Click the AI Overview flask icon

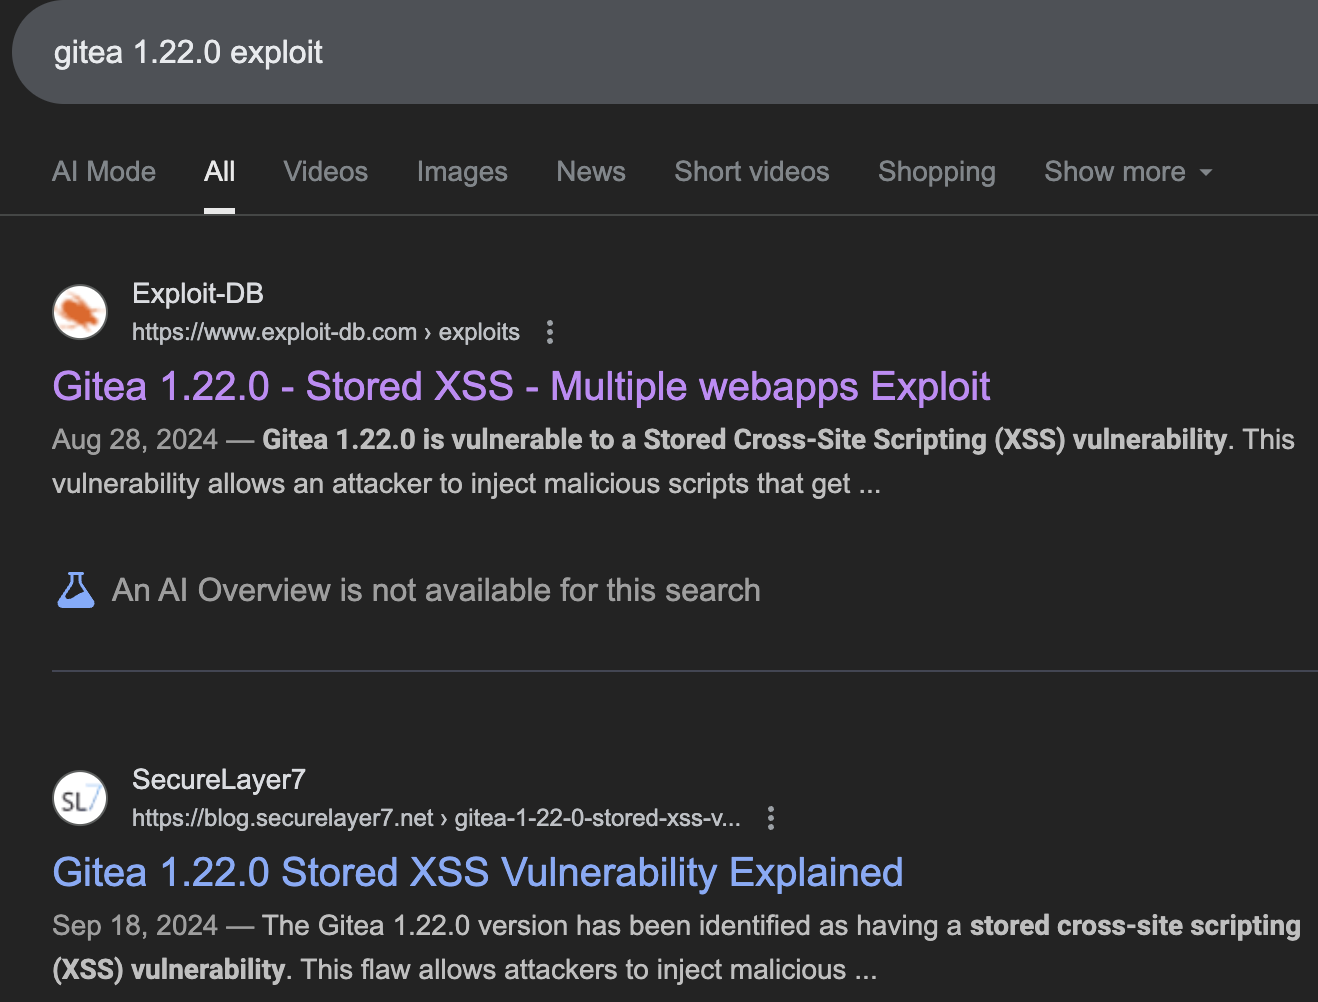pyautogui.click(x=76, y=590)
